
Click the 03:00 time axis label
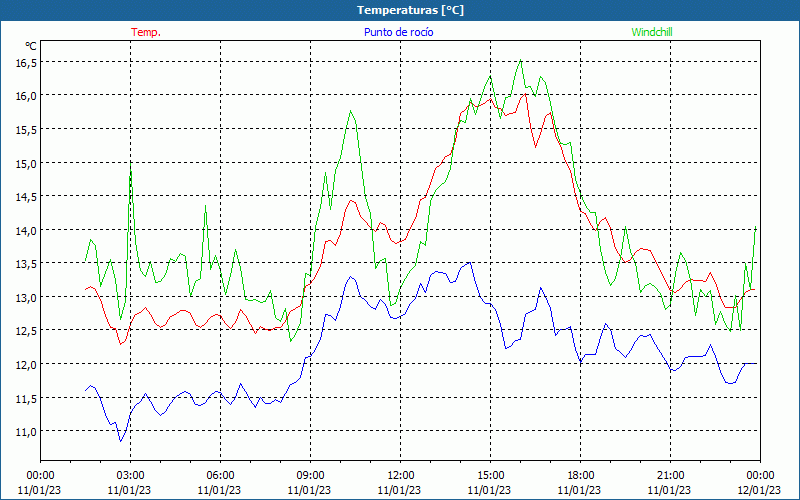tap(130, 475)
